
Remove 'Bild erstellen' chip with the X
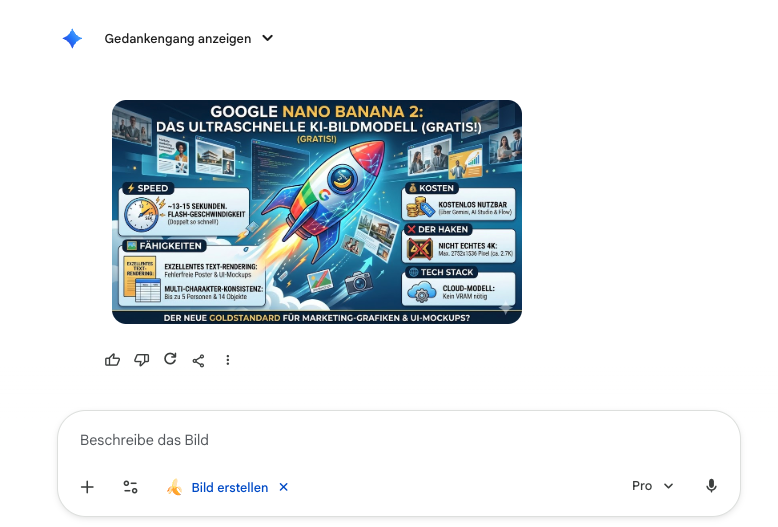pos(283,487)
